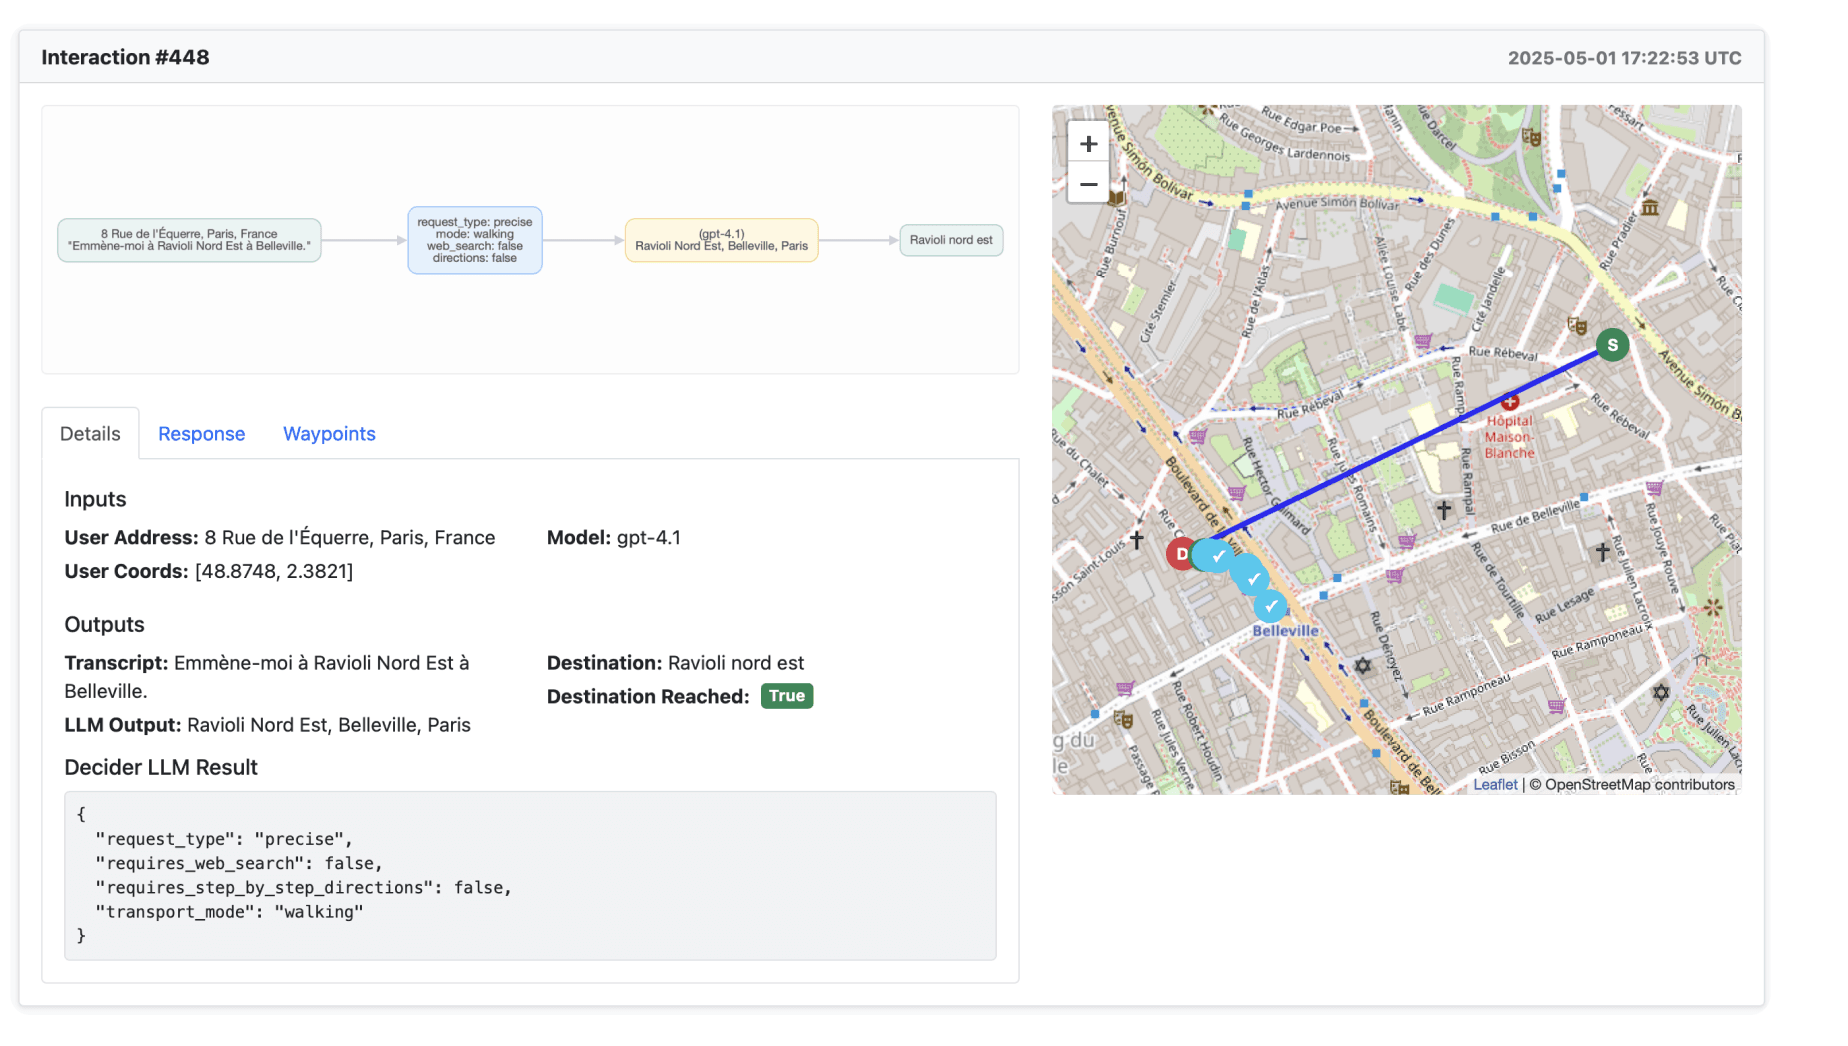The width and height of the screenshot is (1848, 1046).
Task: Select the decider node showing request_type precise
Action: pyautogui.click(x=474, y=240)
